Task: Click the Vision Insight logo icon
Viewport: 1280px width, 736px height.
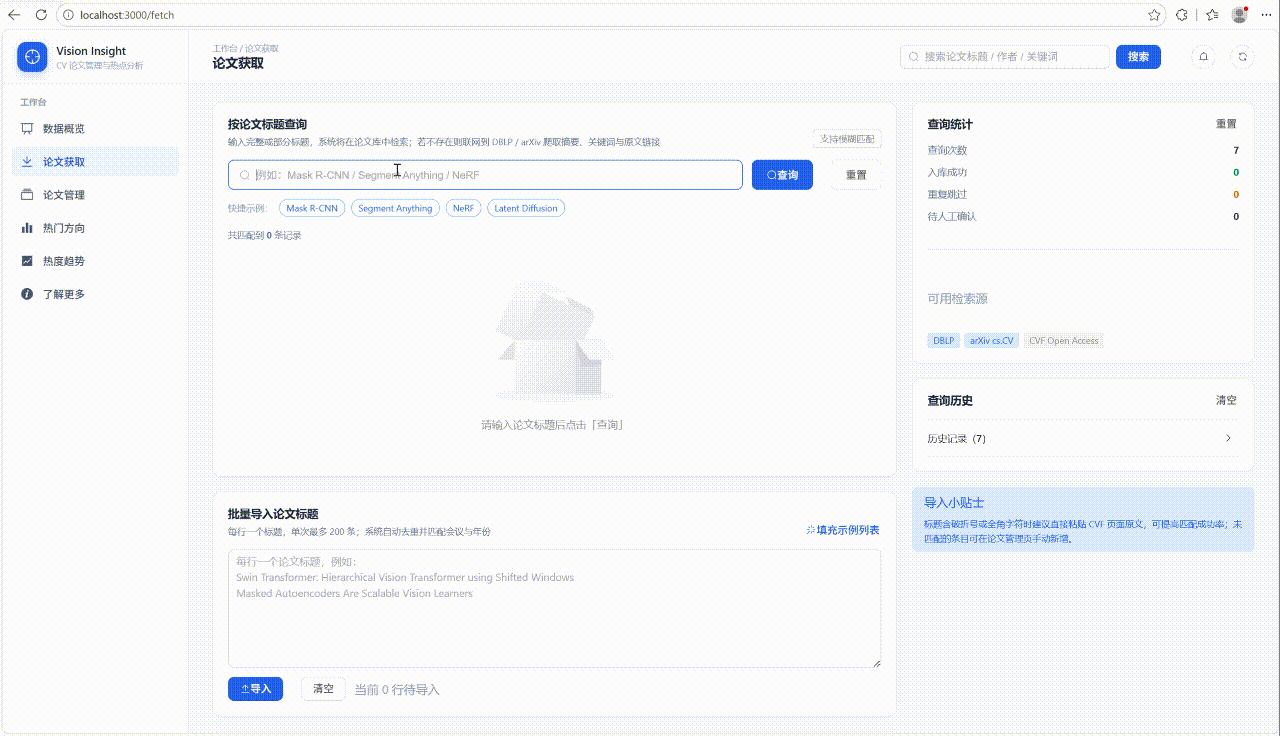Action: click(32, 57)
